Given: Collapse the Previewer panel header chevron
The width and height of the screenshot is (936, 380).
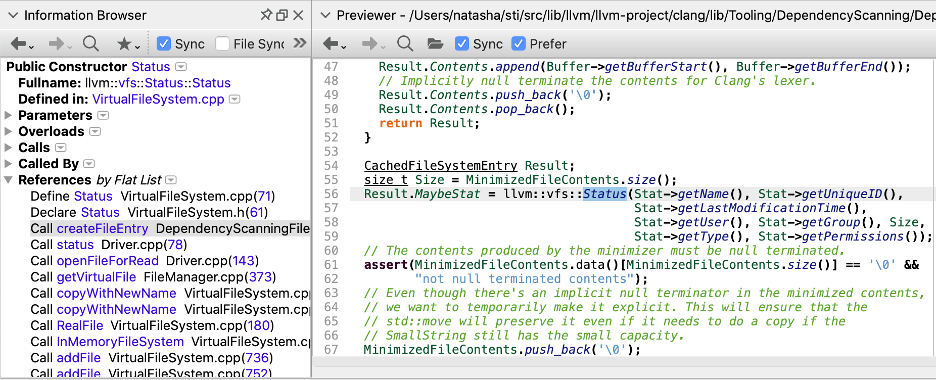Looking at the screenshot, I should [326, 16].
